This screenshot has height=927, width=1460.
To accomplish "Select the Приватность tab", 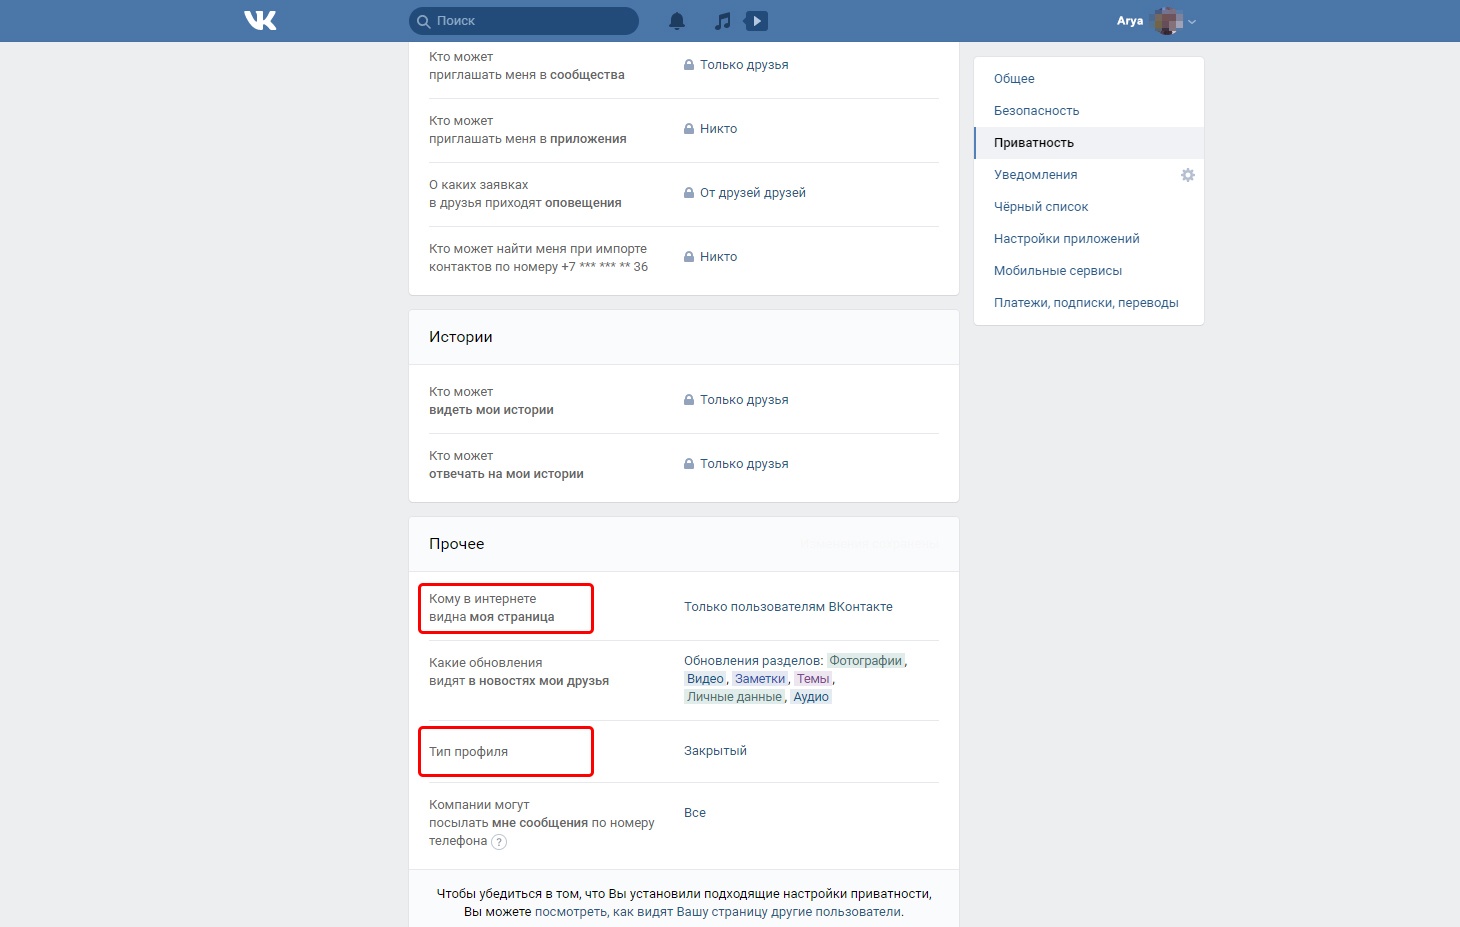I will tap(1089, 143).
